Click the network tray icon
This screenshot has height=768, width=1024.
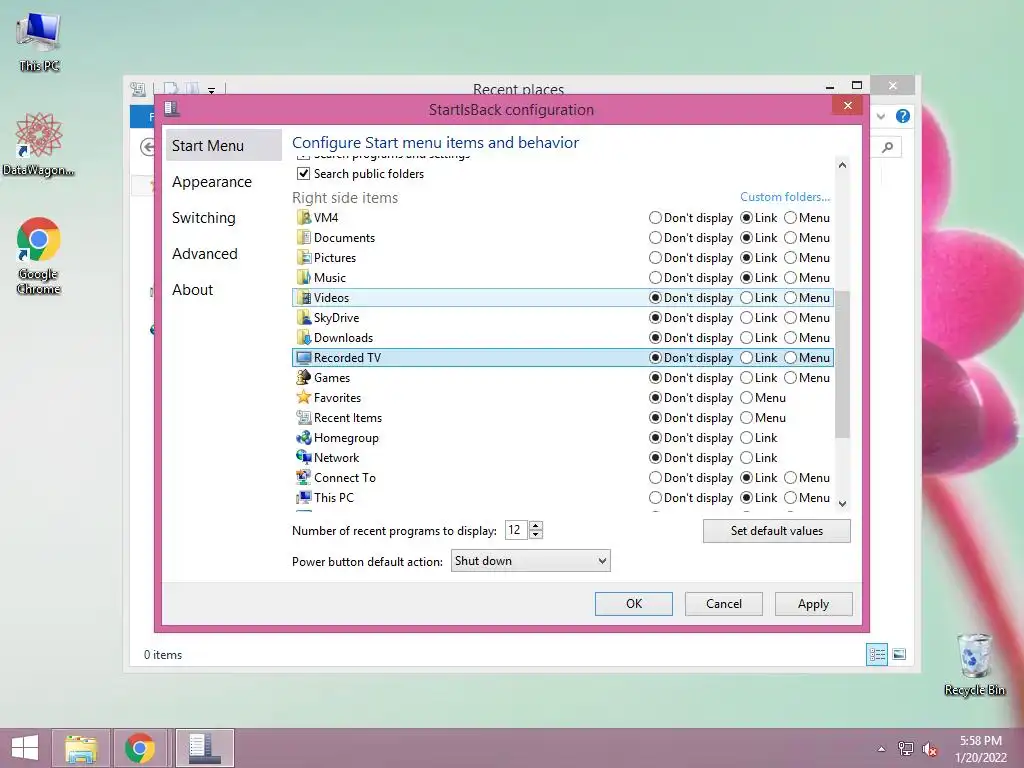[x=905, y=748]
